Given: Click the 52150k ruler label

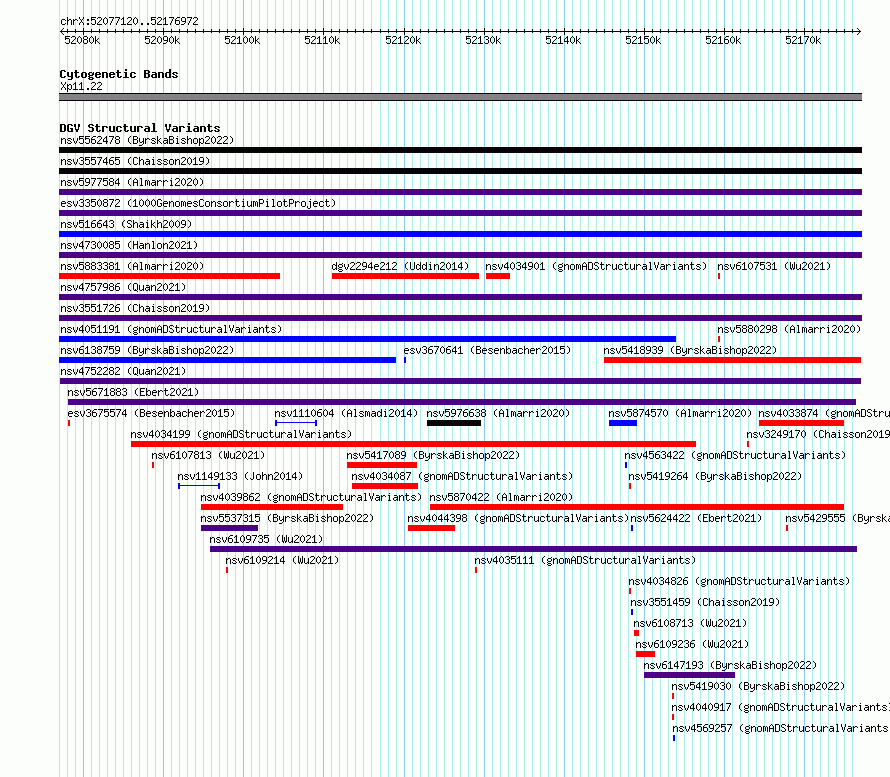Looking at the screenshot, I should 643,40.
